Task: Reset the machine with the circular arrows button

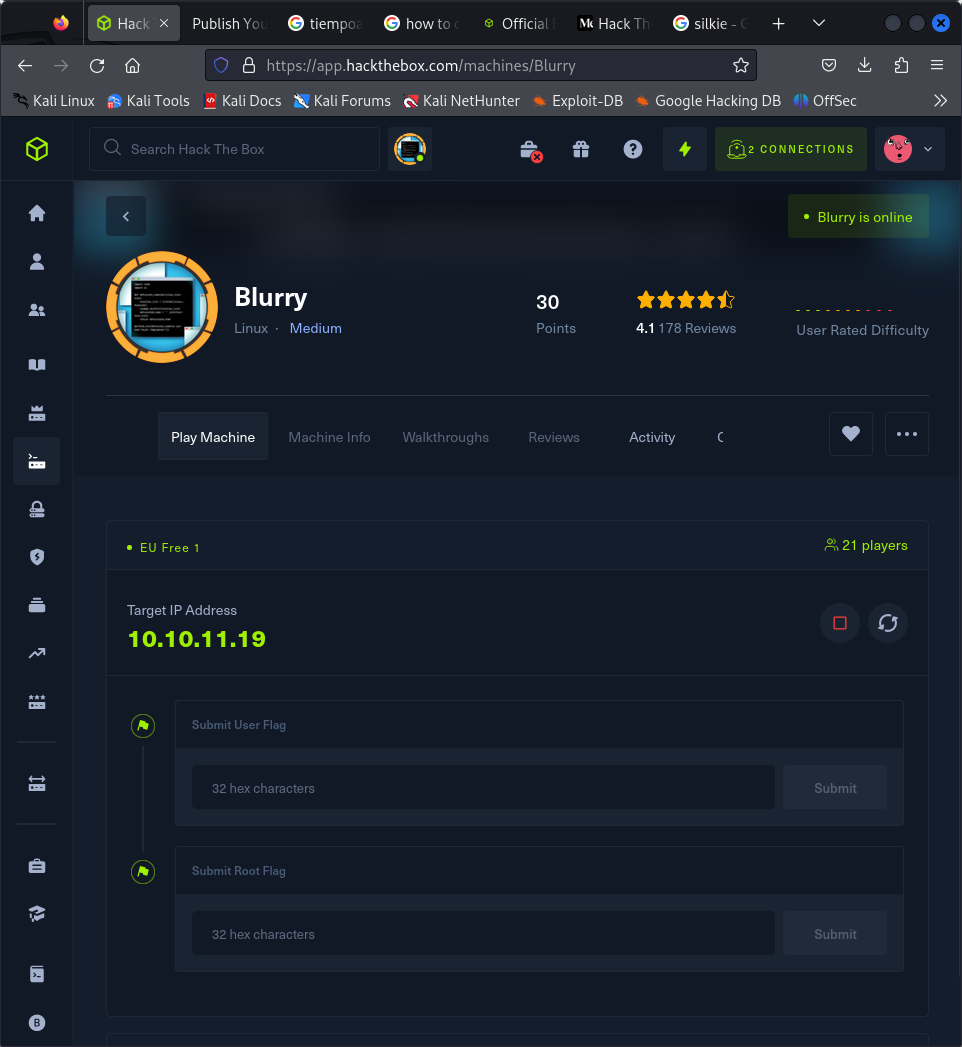Action: pyautogui.click(x=887, y=623)
